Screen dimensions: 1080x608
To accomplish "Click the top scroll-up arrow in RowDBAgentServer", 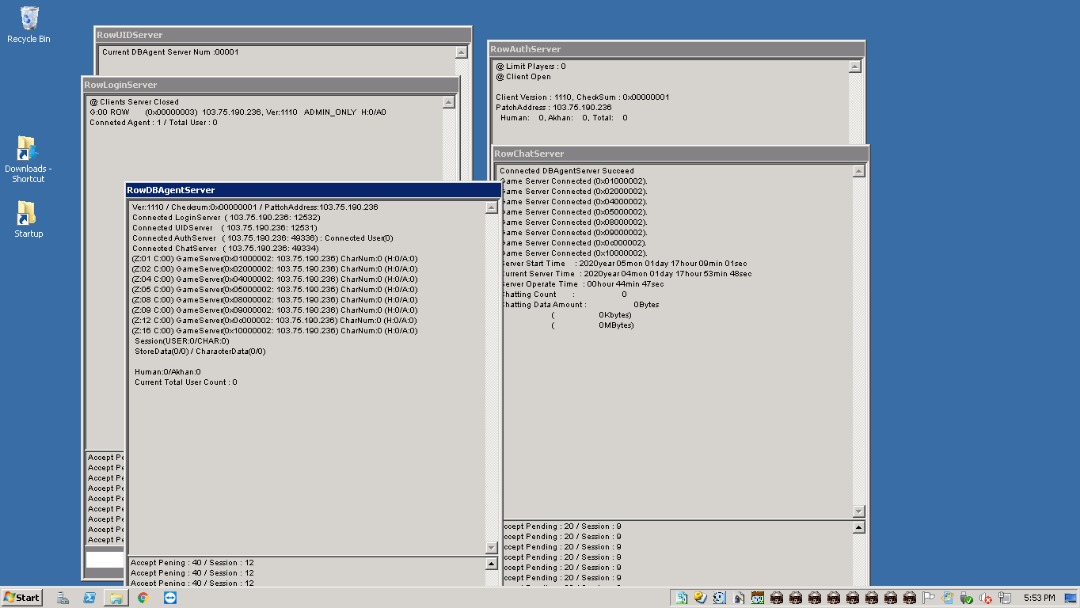I will coord(491,207).
